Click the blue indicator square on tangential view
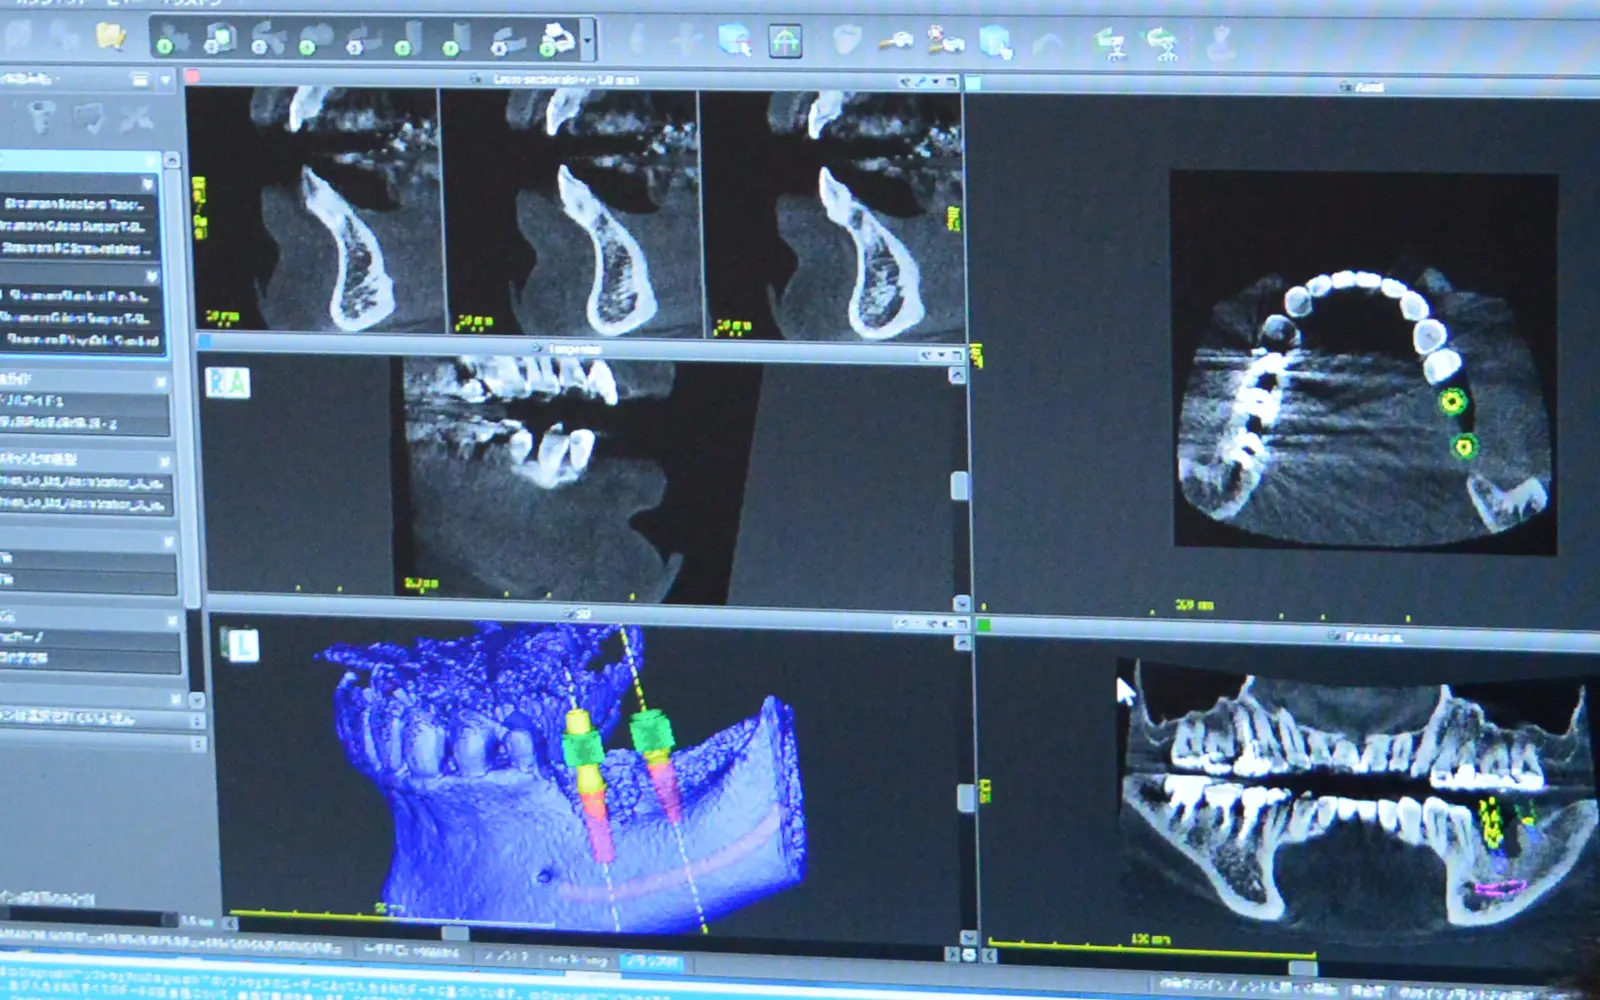Viewport: 1600px width, 1000px height. coord(204,342)
